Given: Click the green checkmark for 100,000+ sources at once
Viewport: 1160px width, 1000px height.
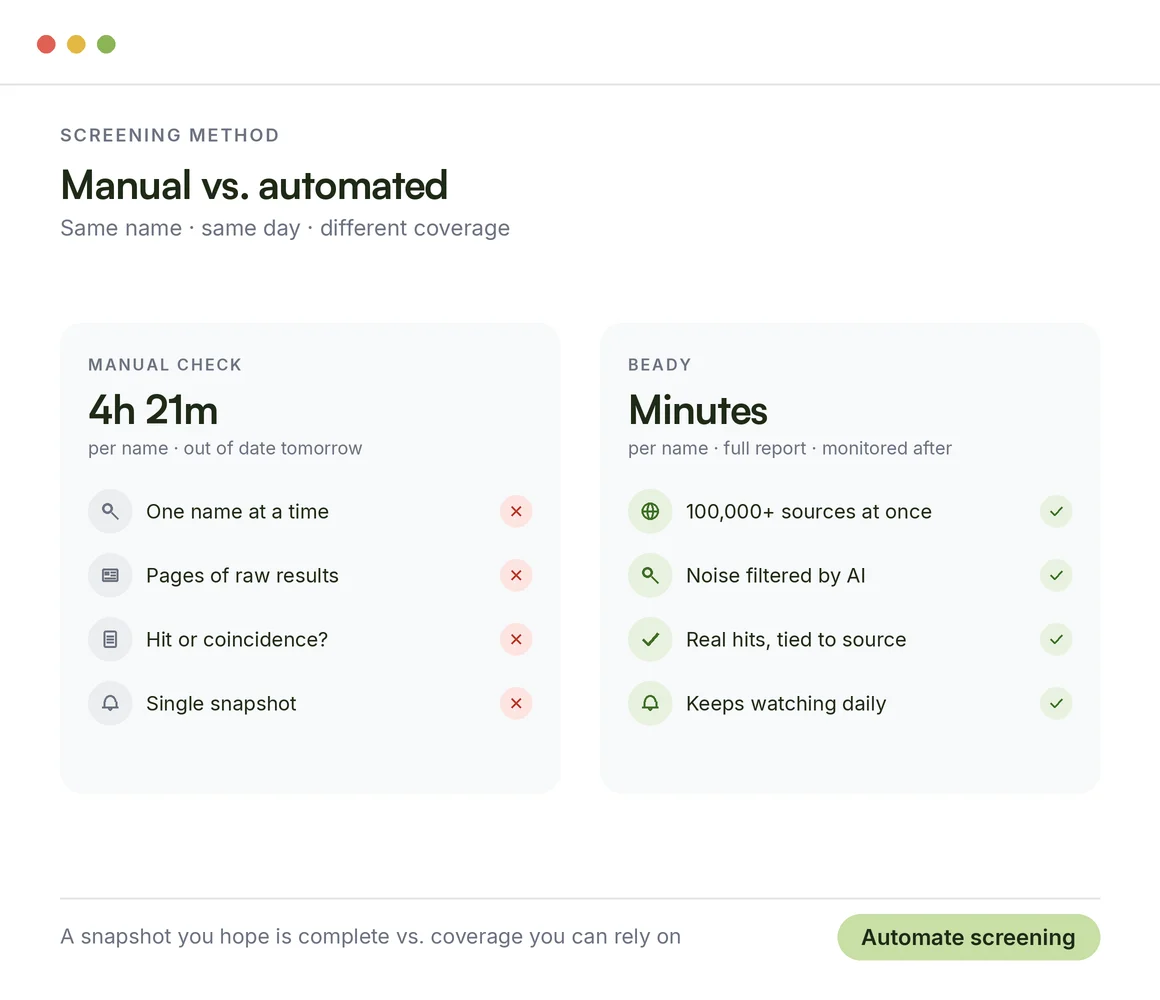Looking at the screenshot, I should tap(1056, 511).
